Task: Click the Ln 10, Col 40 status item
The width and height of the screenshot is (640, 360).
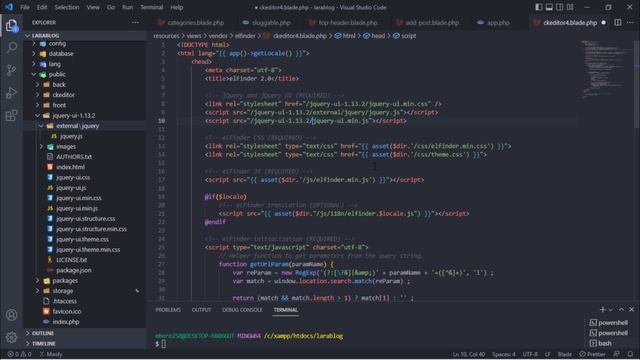Action: pyautogui.click(x=469, y=354)
